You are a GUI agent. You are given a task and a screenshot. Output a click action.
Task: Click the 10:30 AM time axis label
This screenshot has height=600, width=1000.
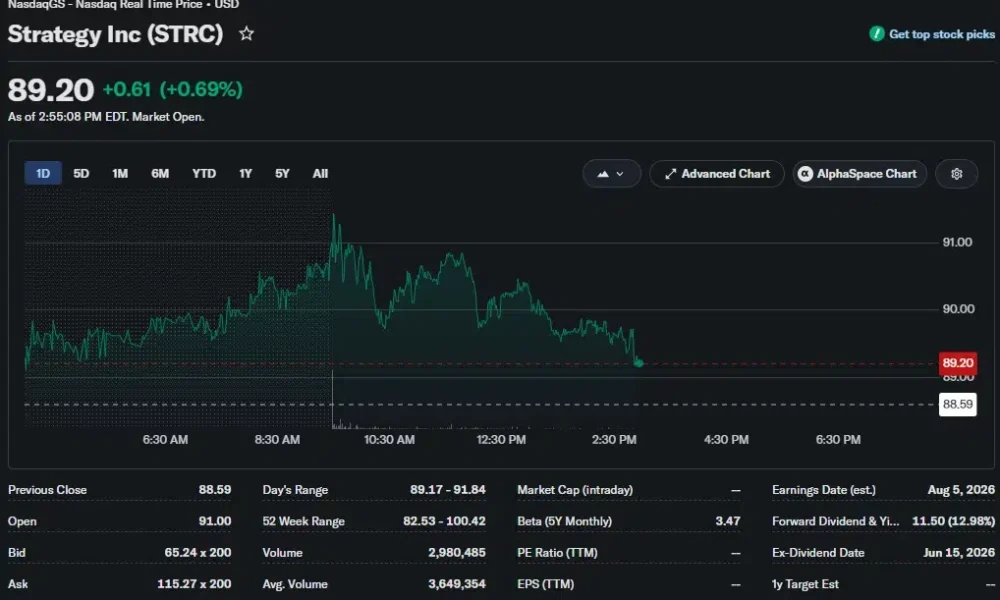point(389,439)
